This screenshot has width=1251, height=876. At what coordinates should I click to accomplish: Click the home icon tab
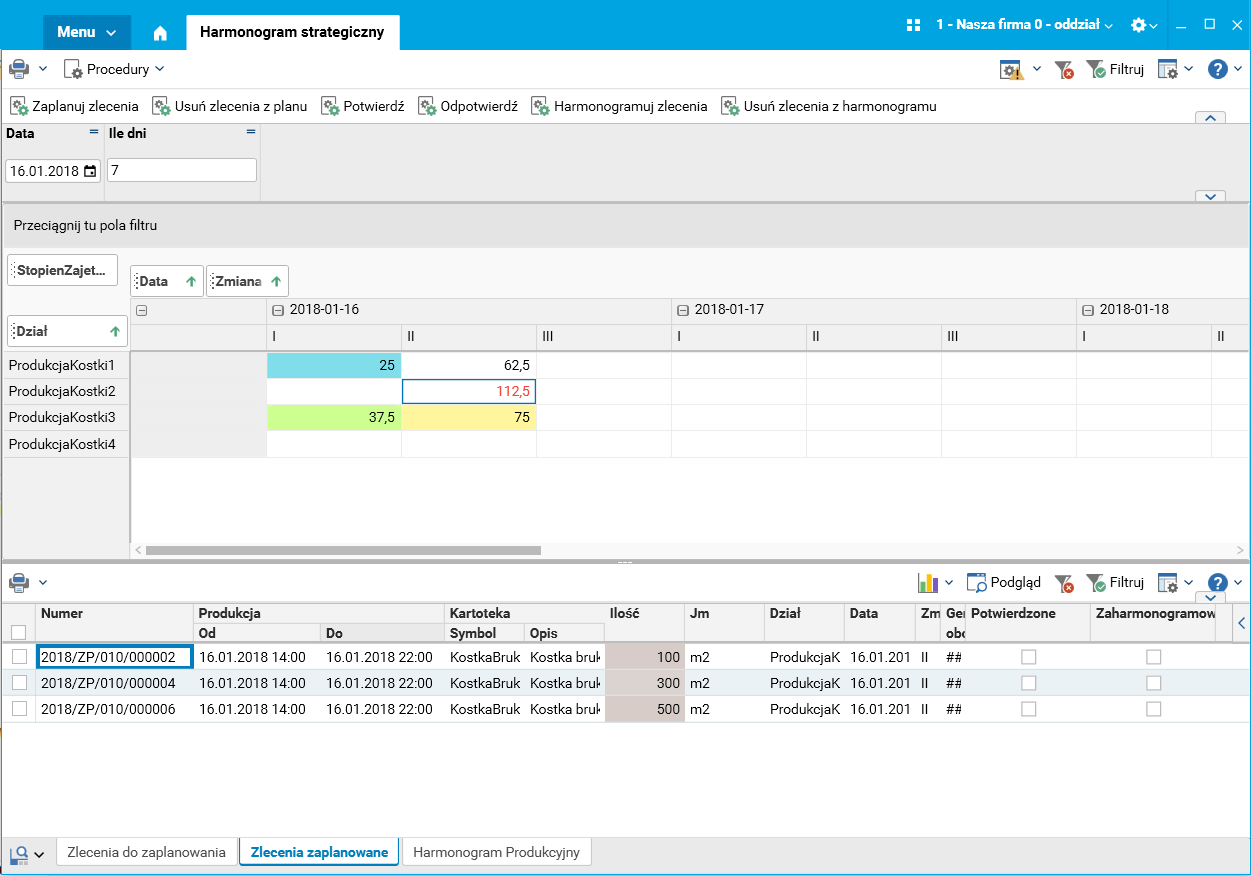(160, 33)
